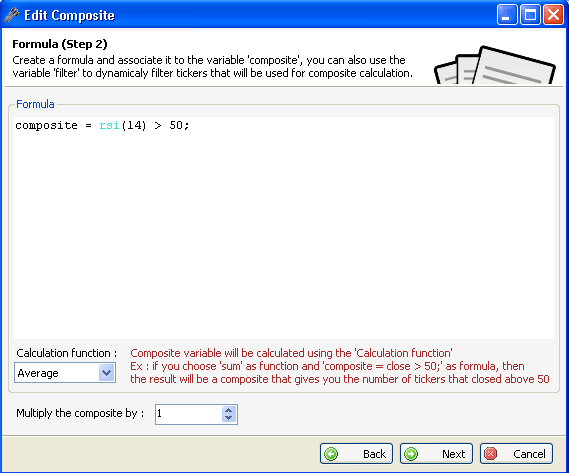Click the documents illustration in header
The height and width of the screenshot is (473, 569).
coord(495,65)
